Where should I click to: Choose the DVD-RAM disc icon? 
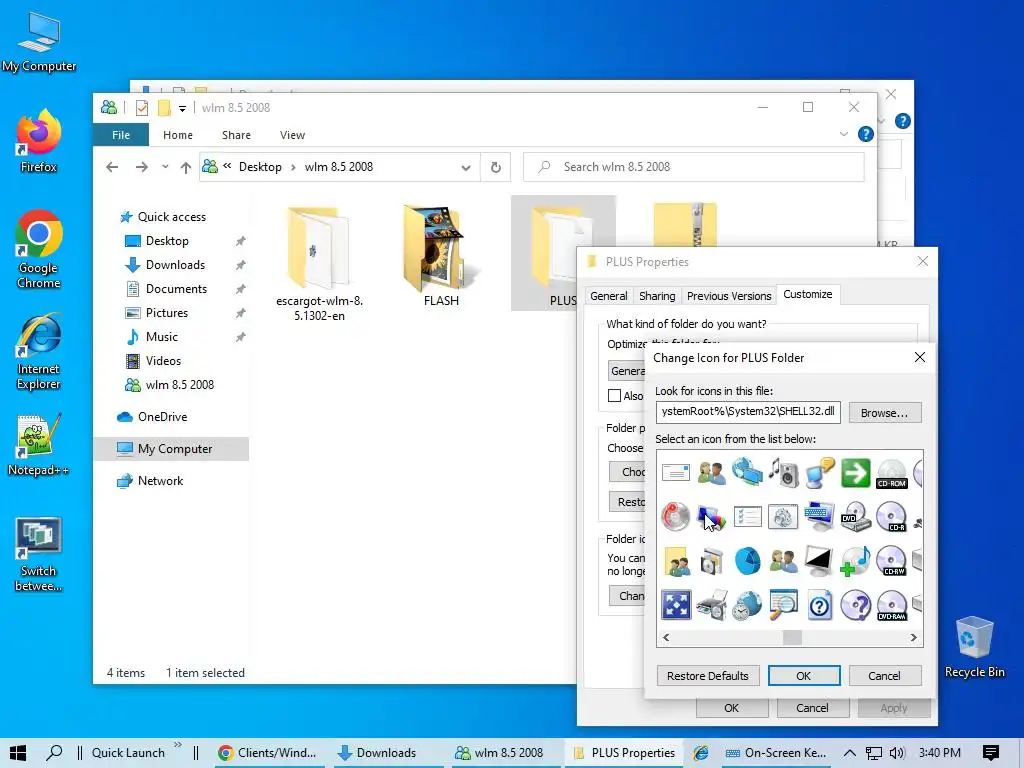[x=891, y=605]
